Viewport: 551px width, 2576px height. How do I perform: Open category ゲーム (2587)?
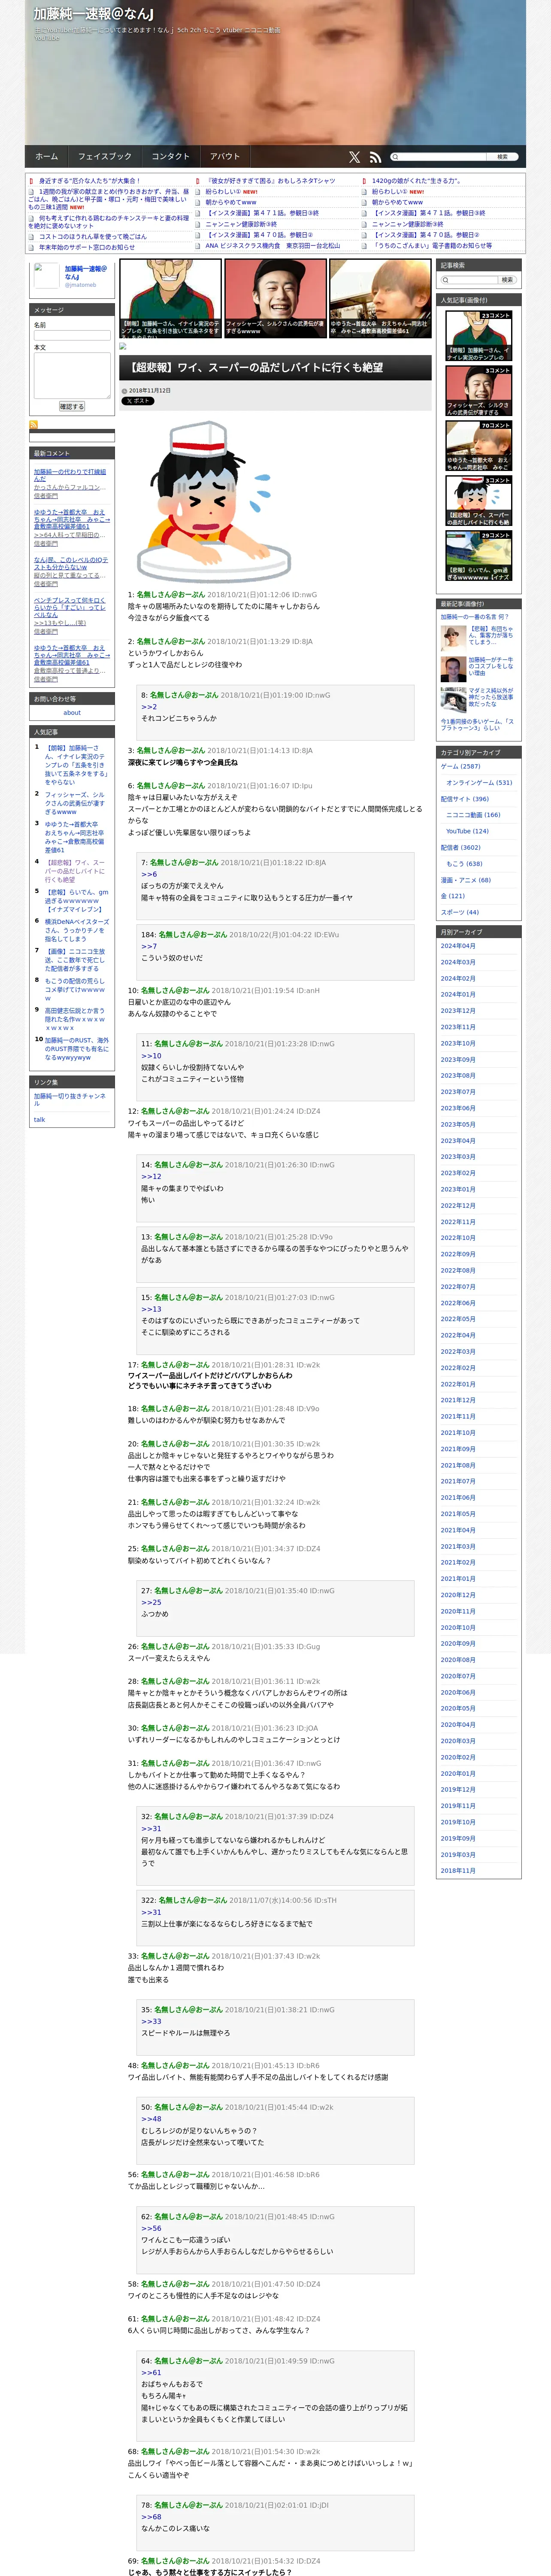tap(460, 767)
